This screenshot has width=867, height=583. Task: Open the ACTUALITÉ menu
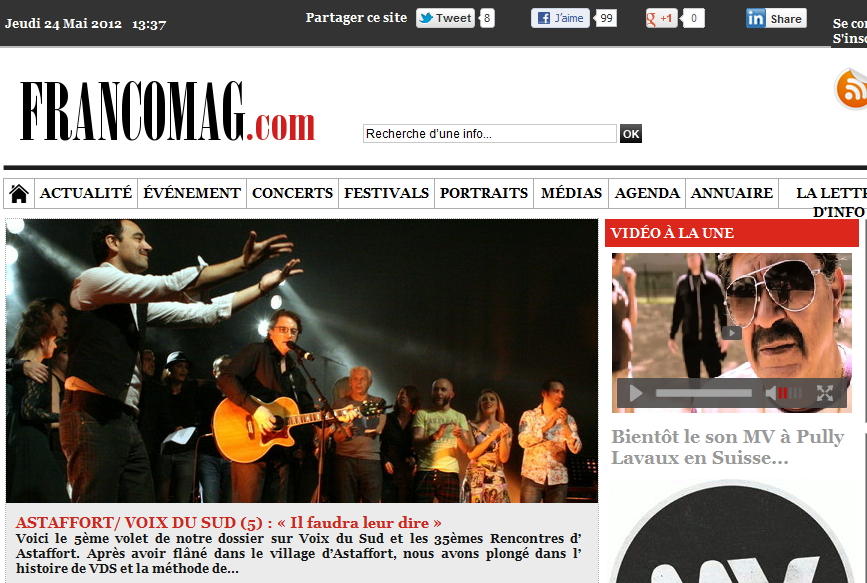(x=86, y=193)
